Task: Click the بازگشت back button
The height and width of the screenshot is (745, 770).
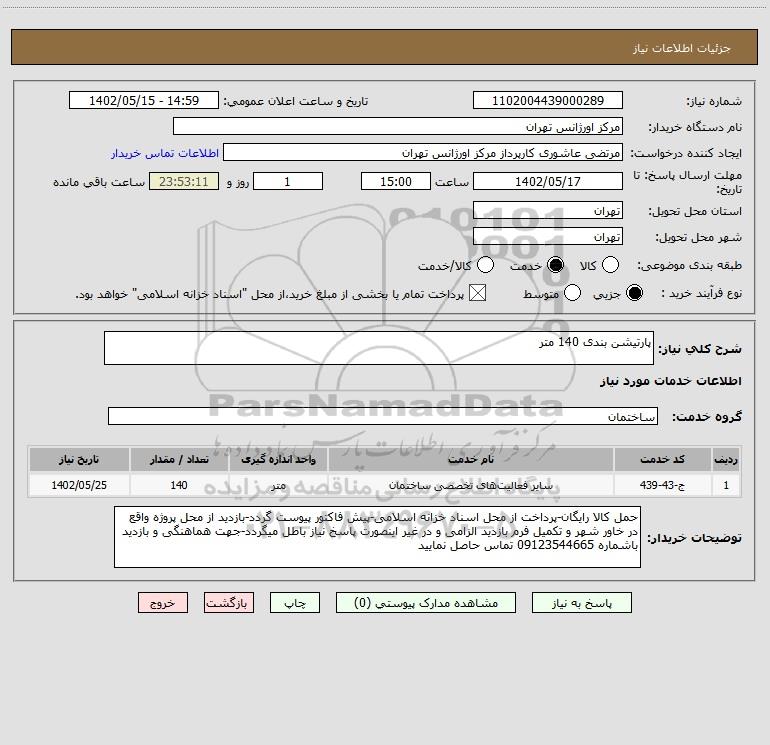Action: (x=229, y=603)
